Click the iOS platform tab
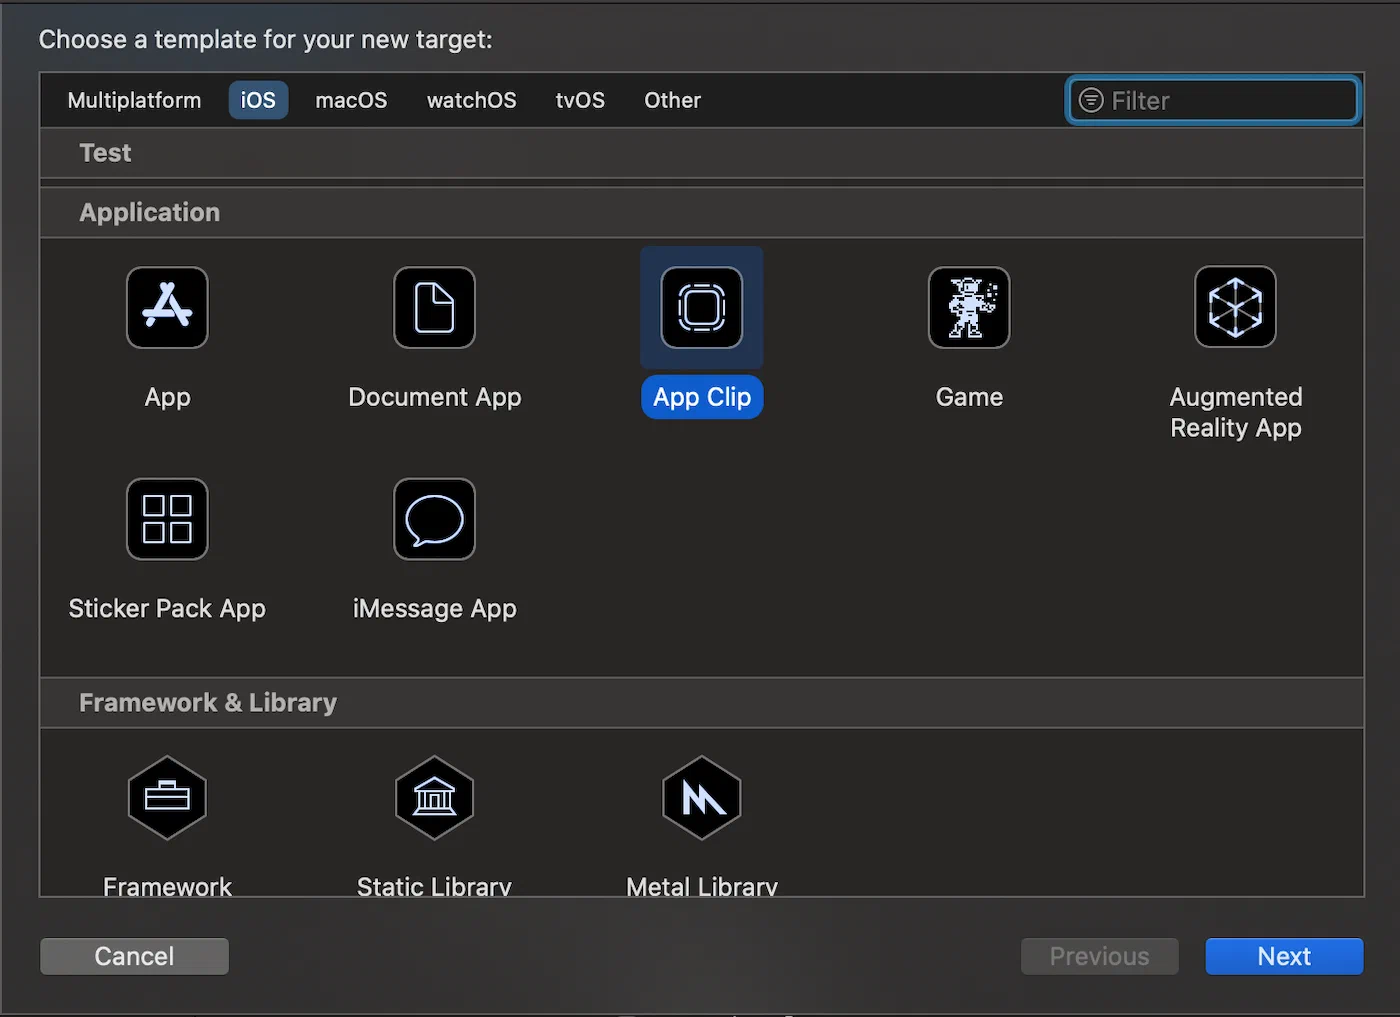This screenshot has height=1017, width=1400. click(258, 100)
